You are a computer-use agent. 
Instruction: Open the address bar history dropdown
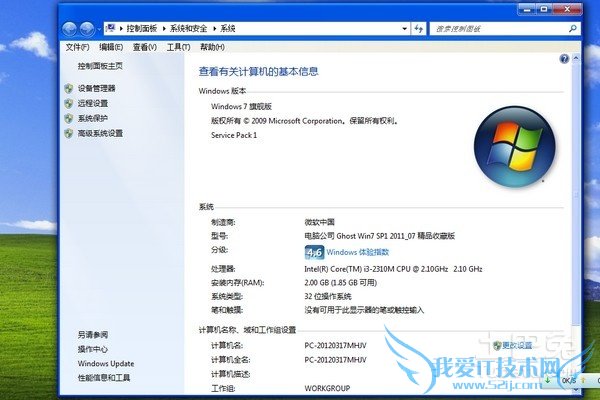404,28
